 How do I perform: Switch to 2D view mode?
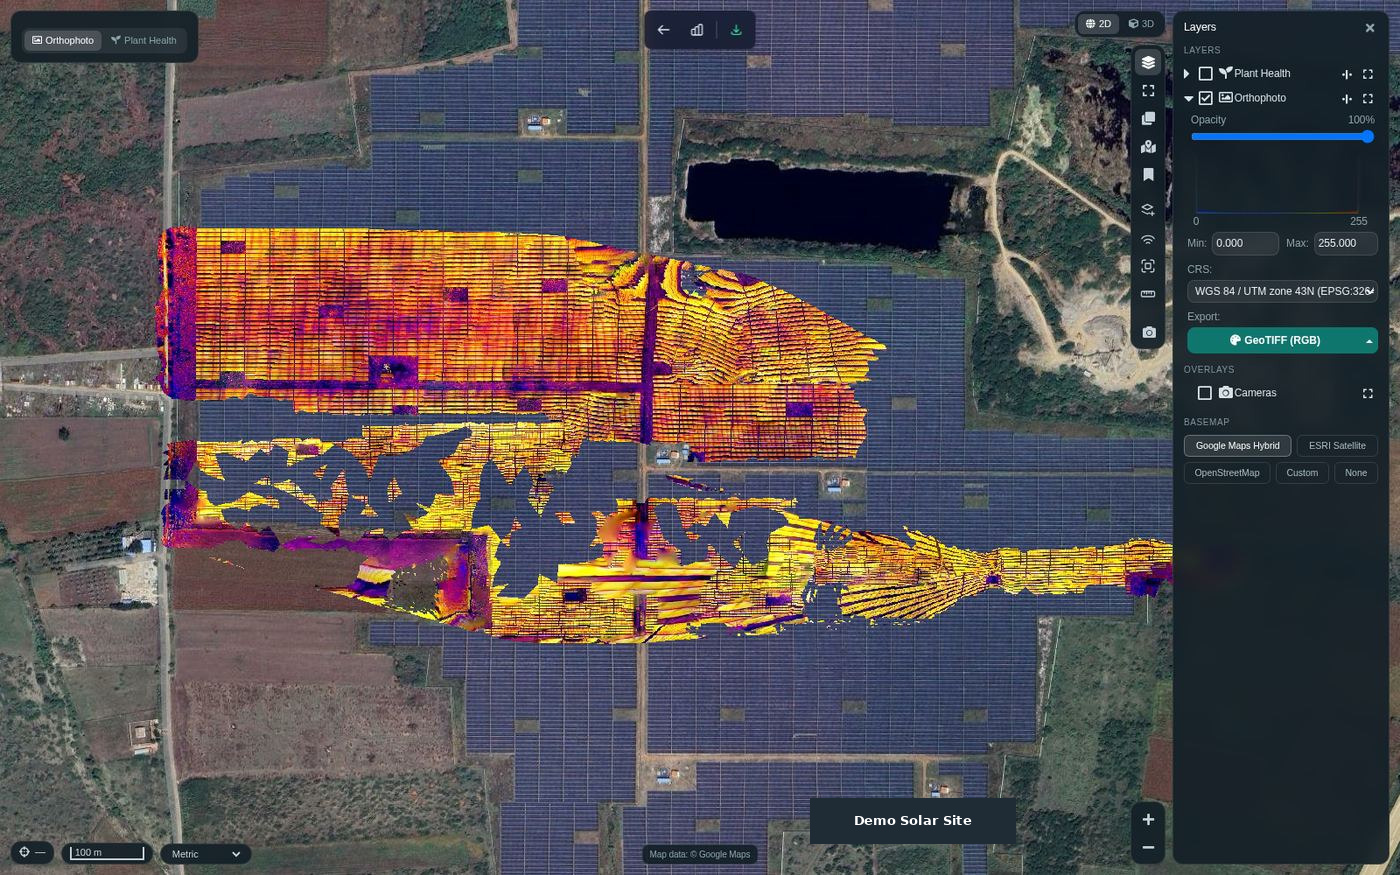click(x=1098, y=24)
